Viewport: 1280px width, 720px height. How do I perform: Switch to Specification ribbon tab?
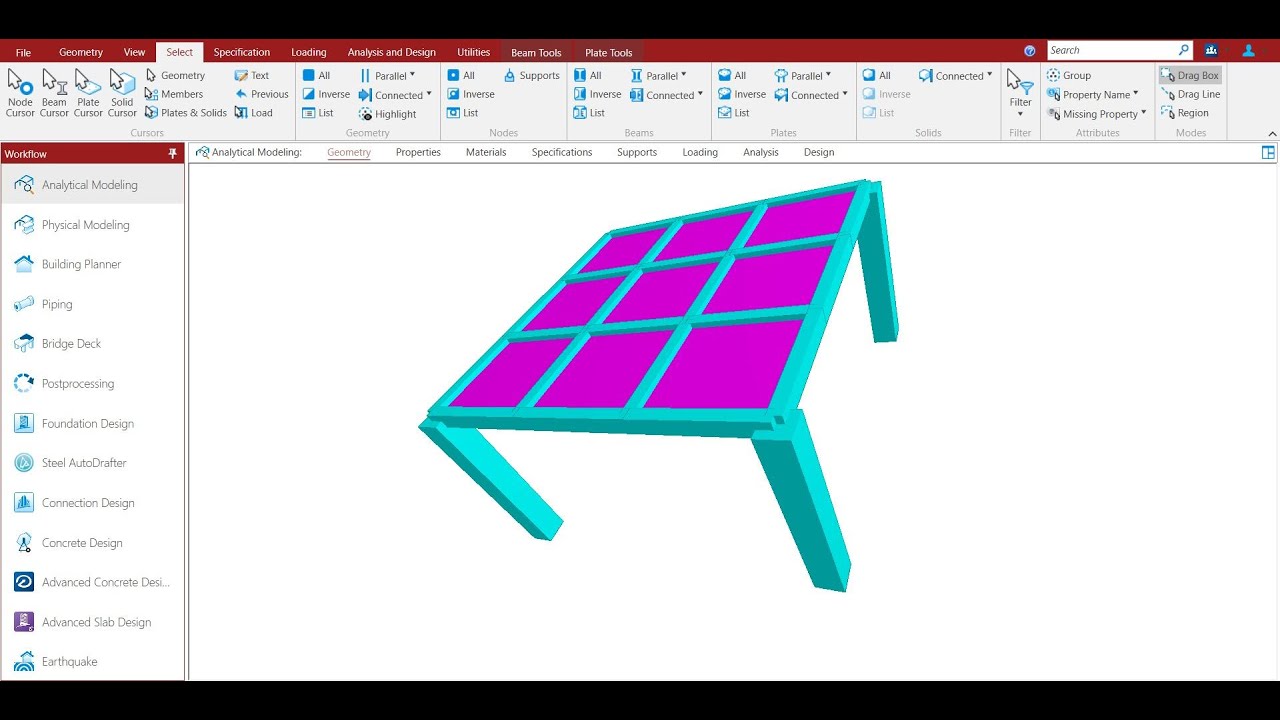(x=242, y=52)
